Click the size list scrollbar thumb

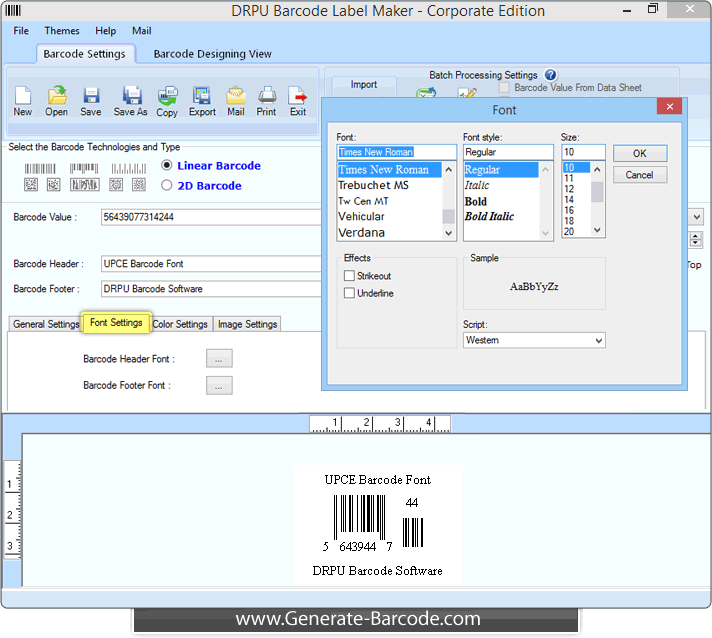(x=598, y=192)
